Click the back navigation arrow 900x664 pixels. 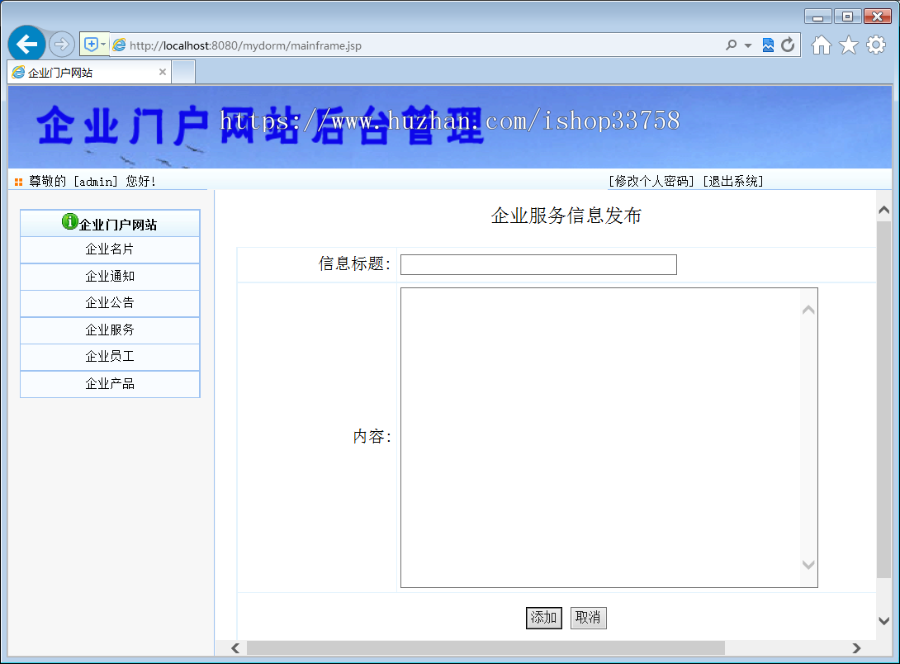[x=26, y=44]
